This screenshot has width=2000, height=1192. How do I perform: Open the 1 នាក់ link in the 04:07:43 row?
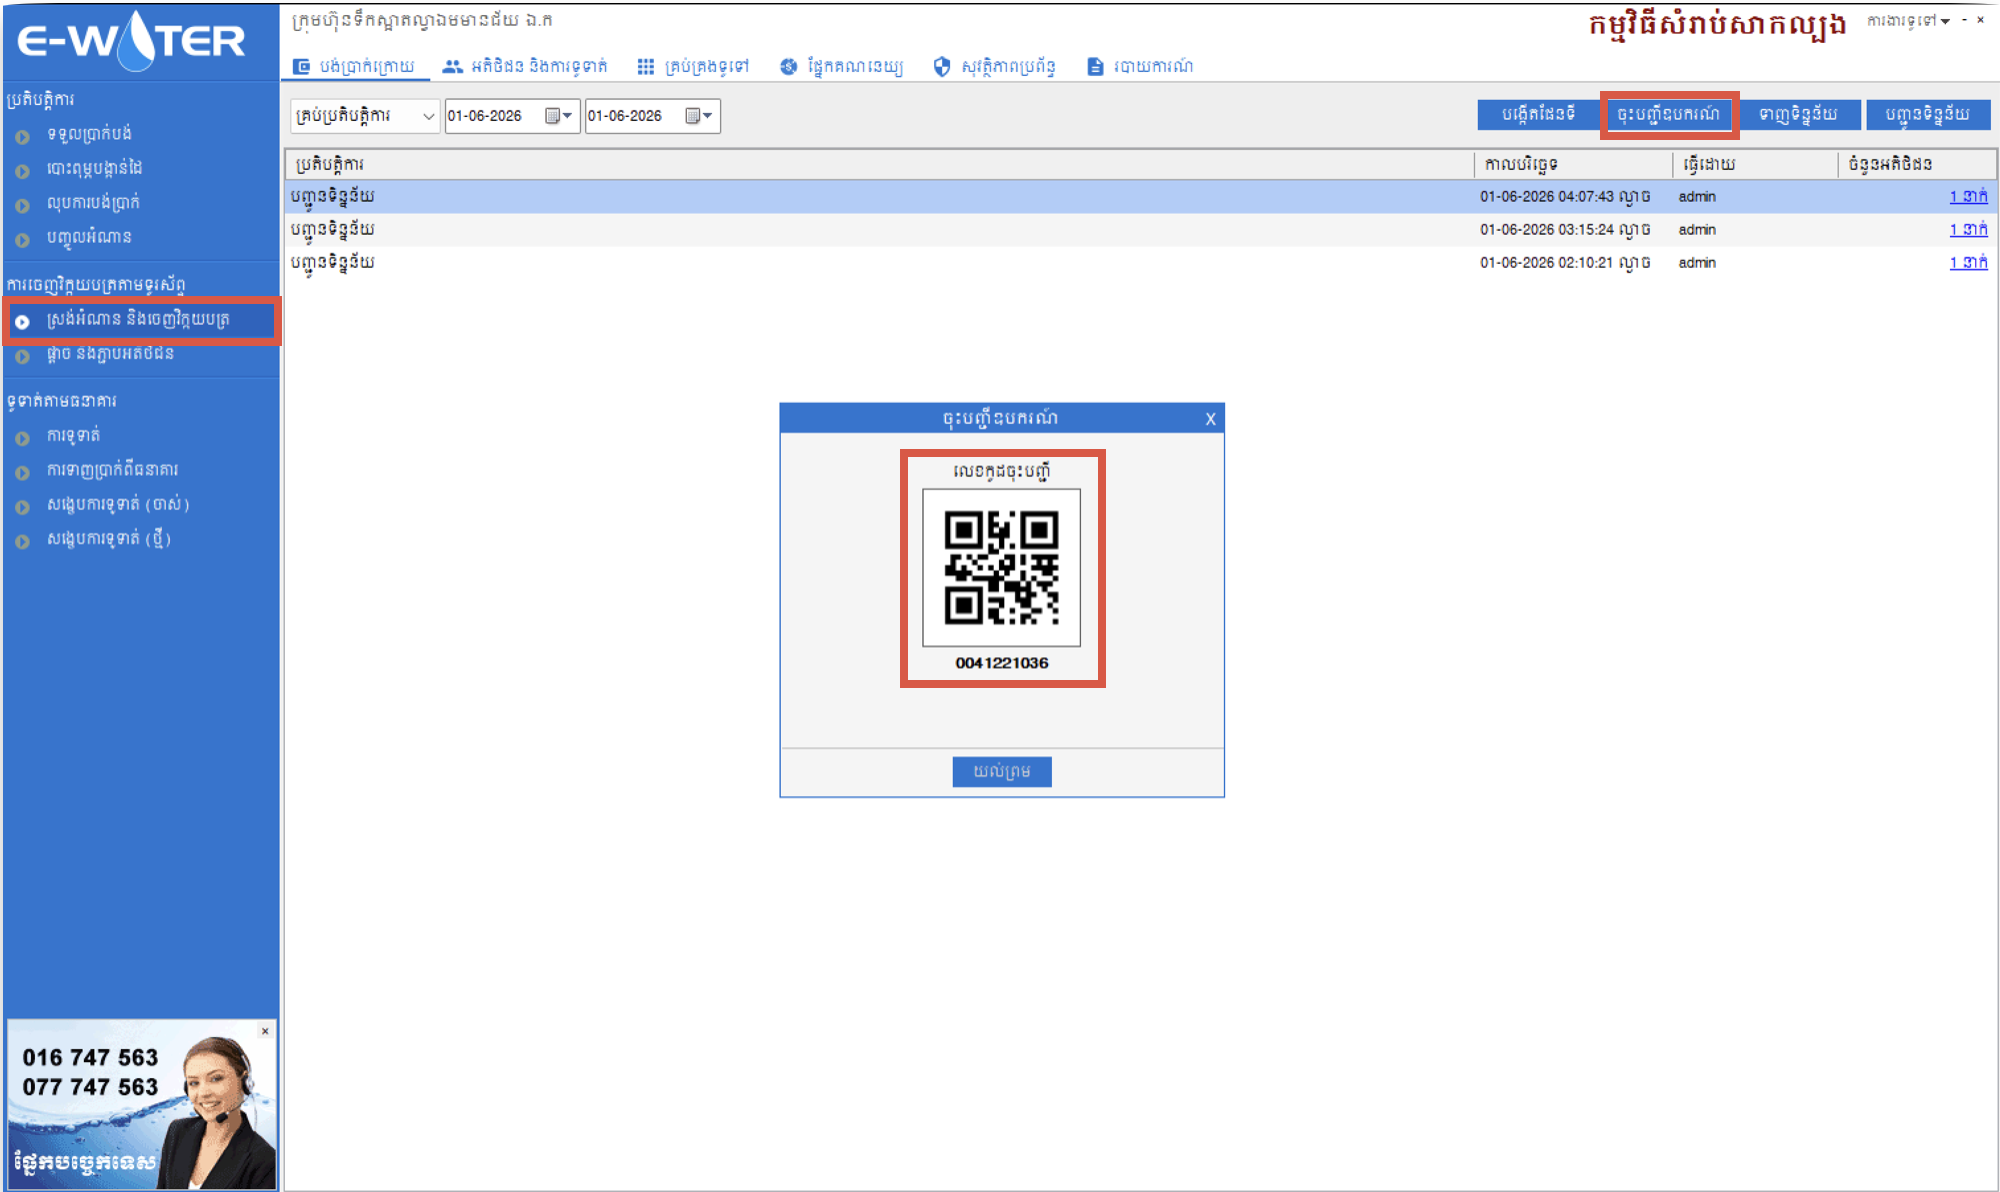coord(1968,196)
